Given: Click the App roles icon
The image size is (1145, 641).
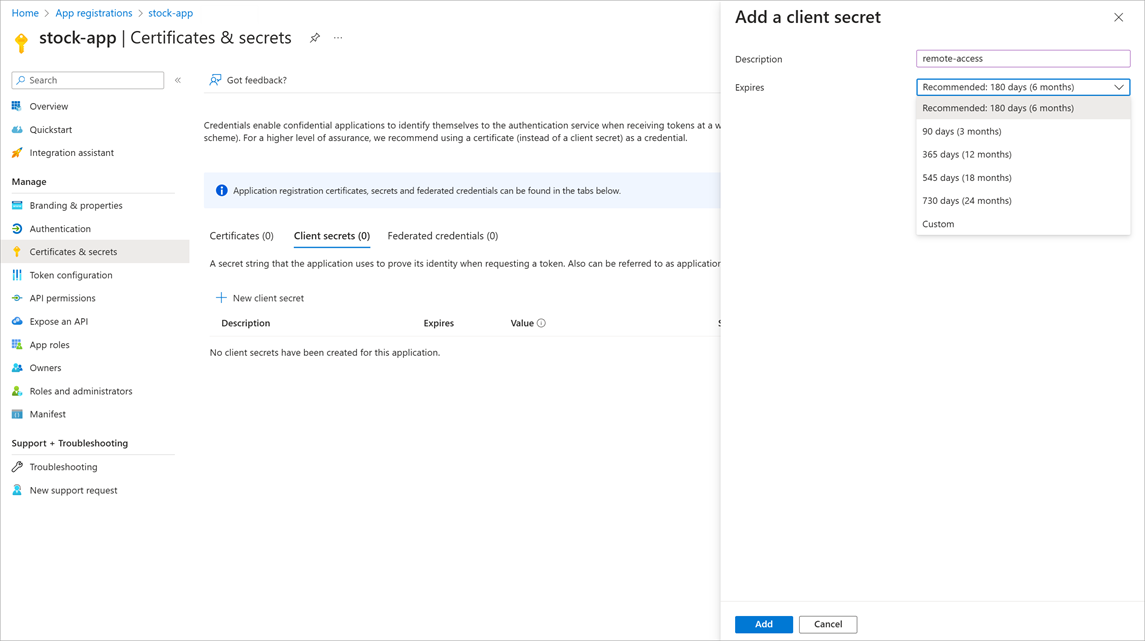Looking at the screenshot, I should pyautogui.click(x=17, y=345).
